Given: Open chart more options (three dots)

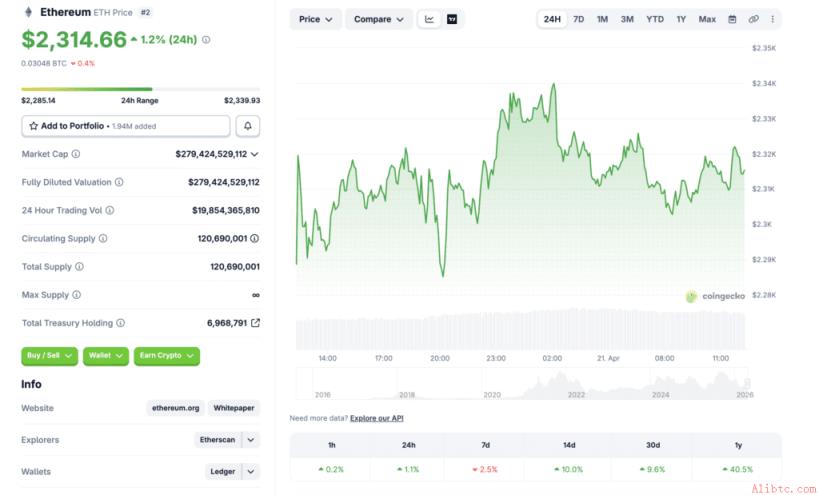Looking at the screenshot, I should coord(773,19).
